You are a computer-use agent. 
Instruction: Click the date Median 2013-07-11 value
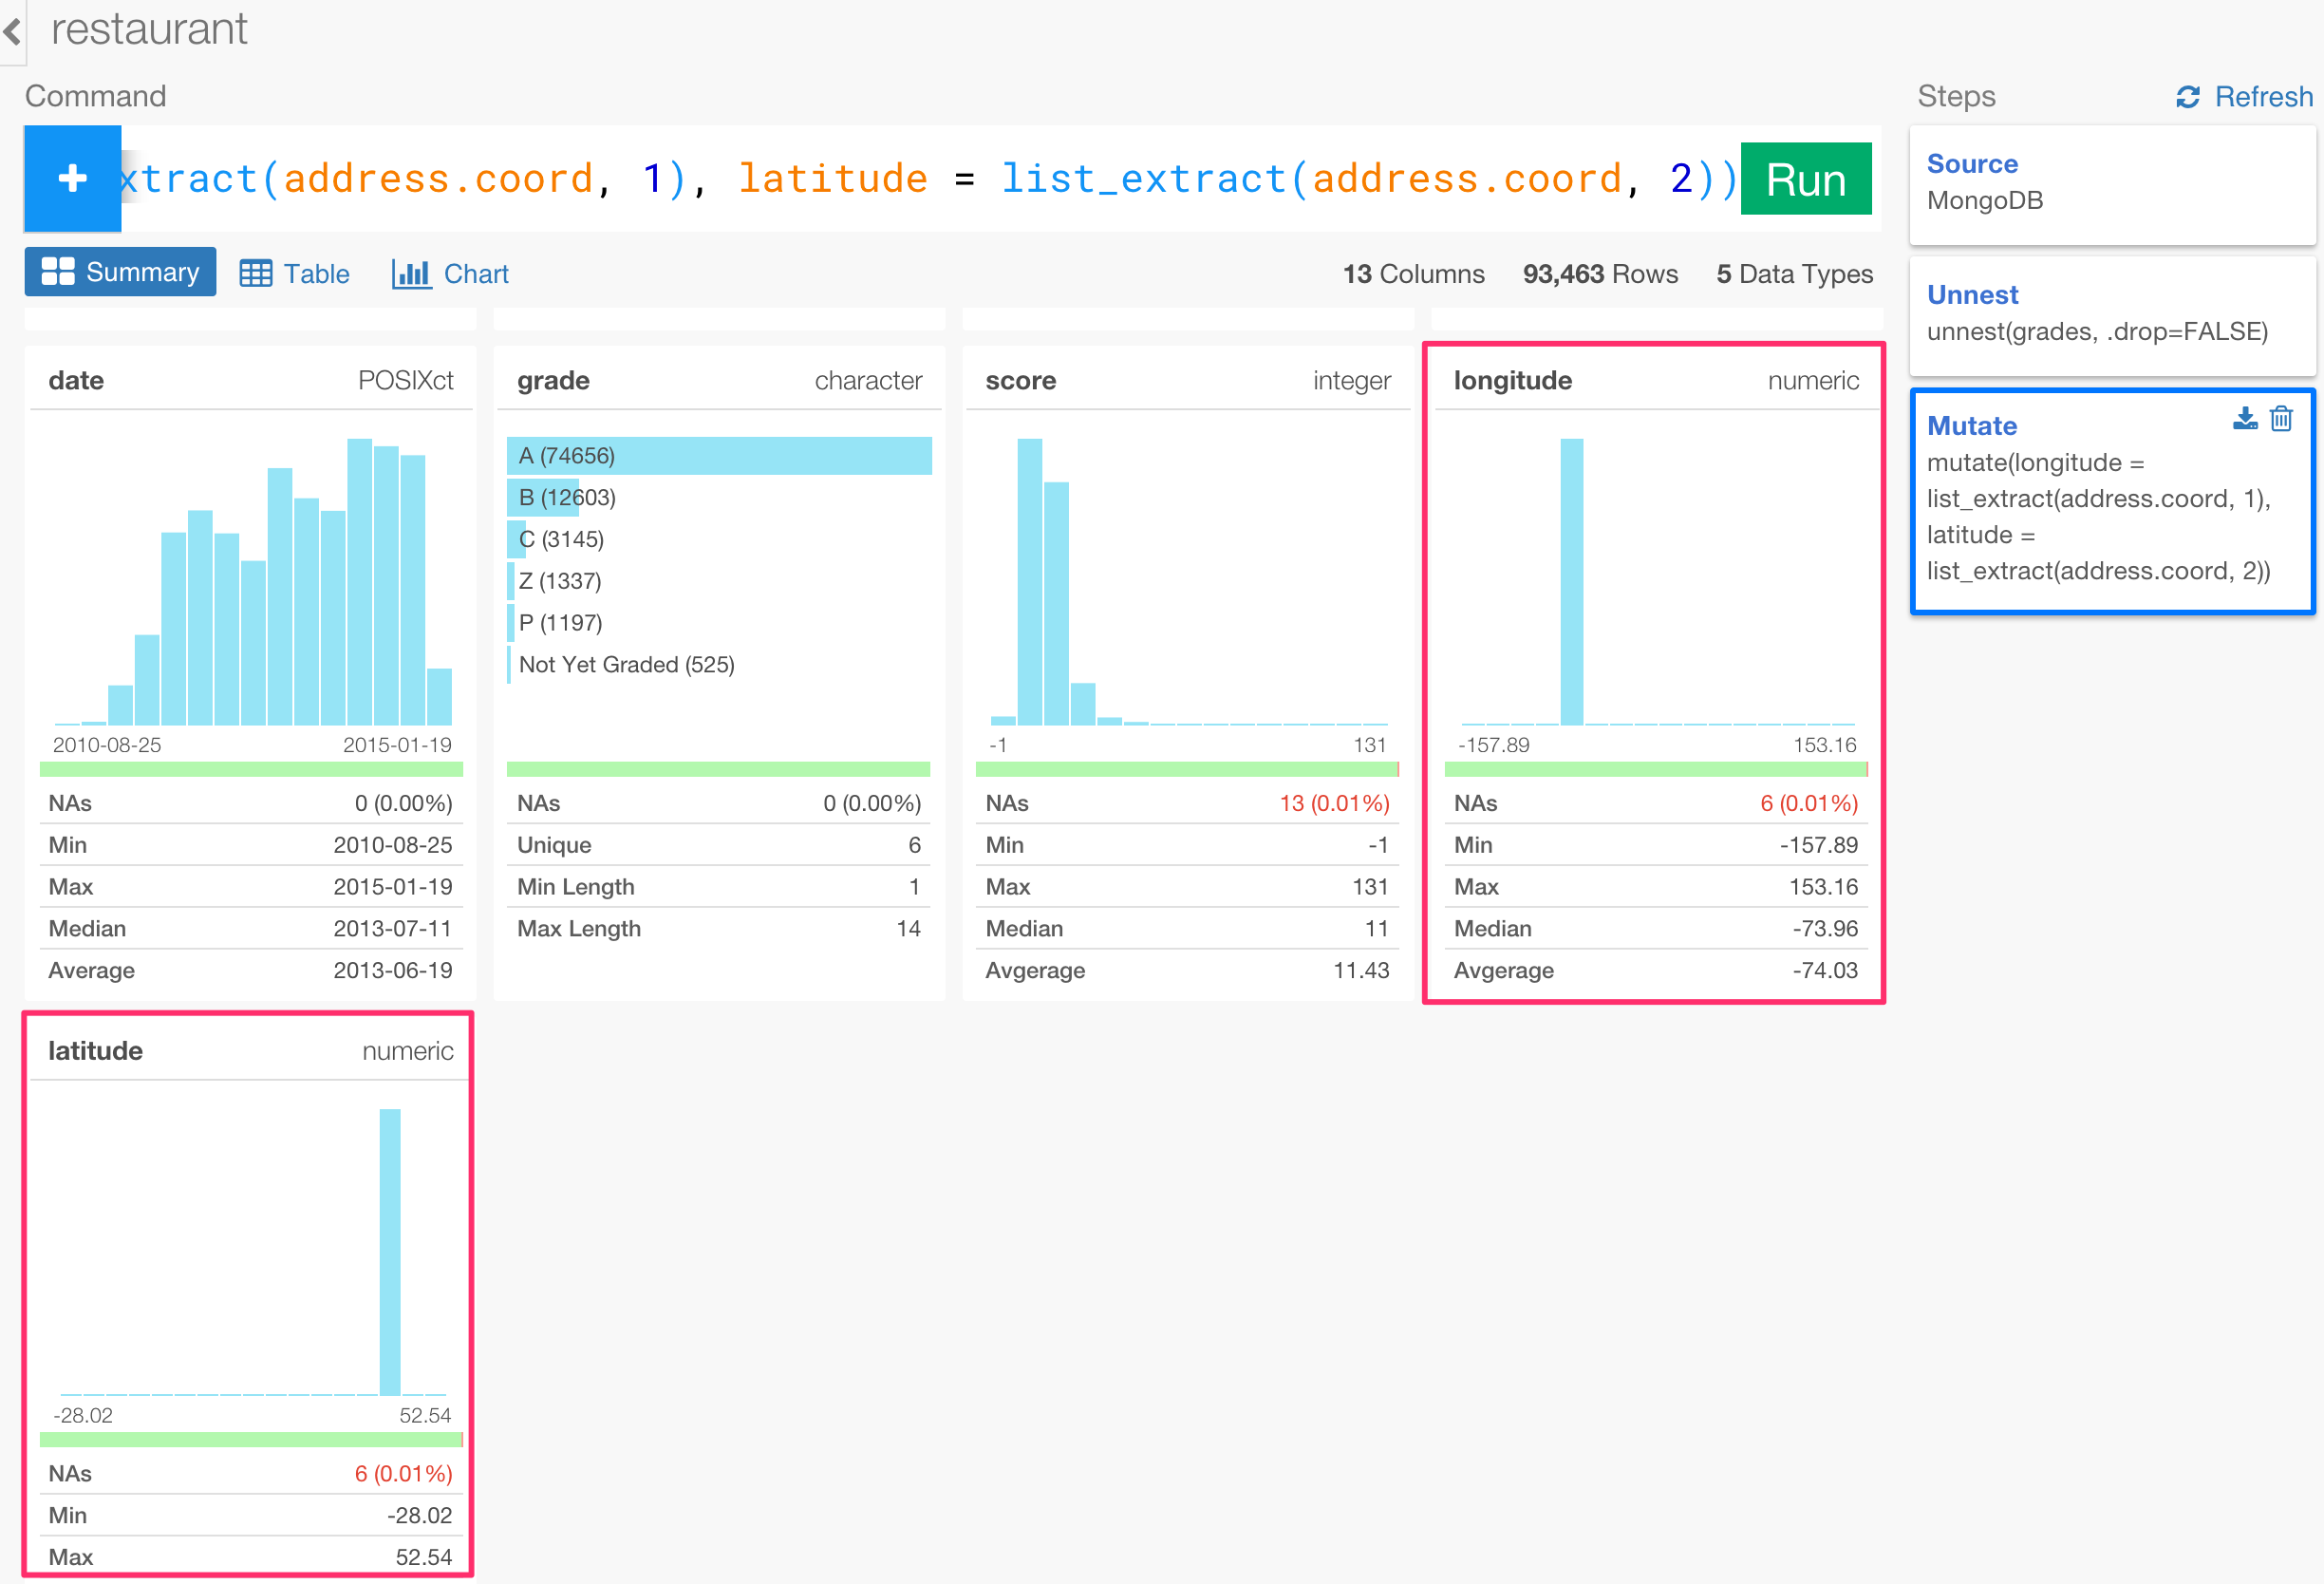392,929
